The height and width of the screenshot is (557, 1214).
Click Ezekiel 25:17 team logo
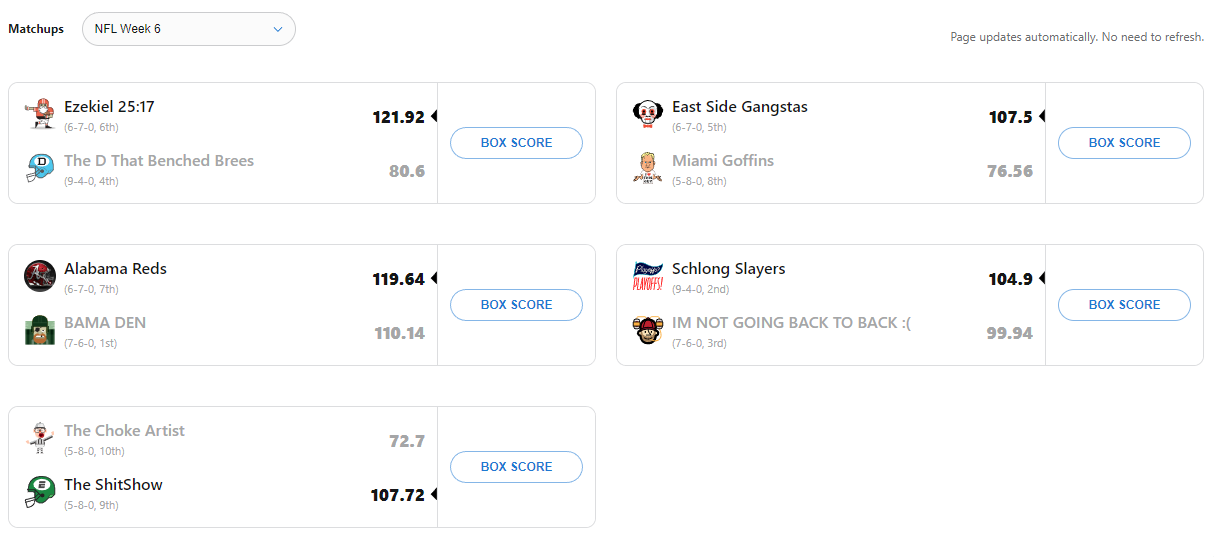pos(40,114)
